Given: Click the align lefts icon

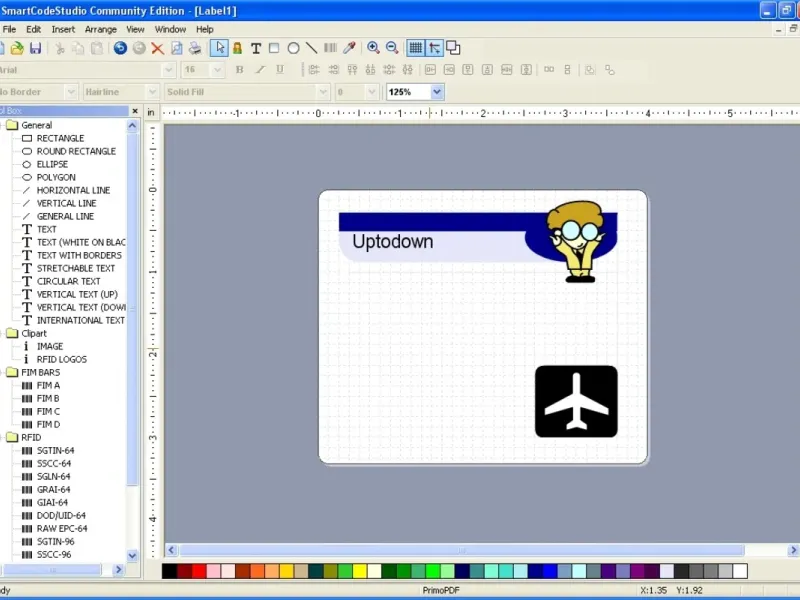Looking at the screenshot, I should tap(314, 70).
